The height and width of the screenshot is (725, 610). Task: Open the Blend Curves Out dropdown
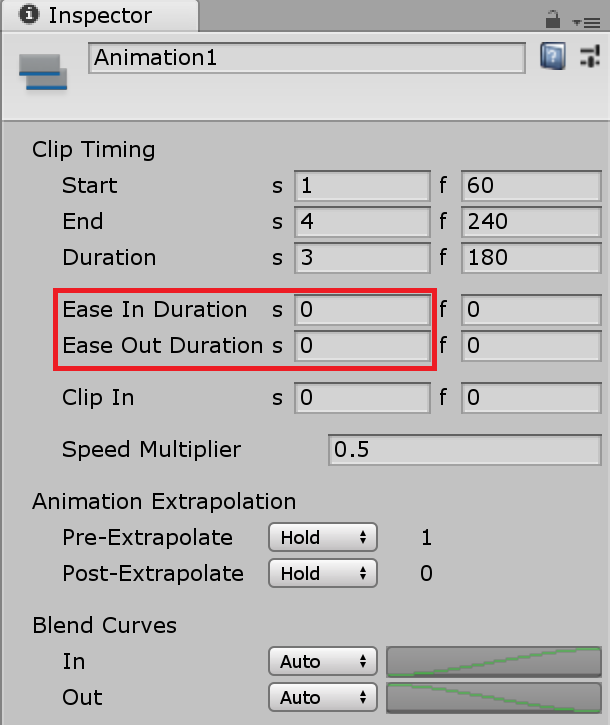322,697
